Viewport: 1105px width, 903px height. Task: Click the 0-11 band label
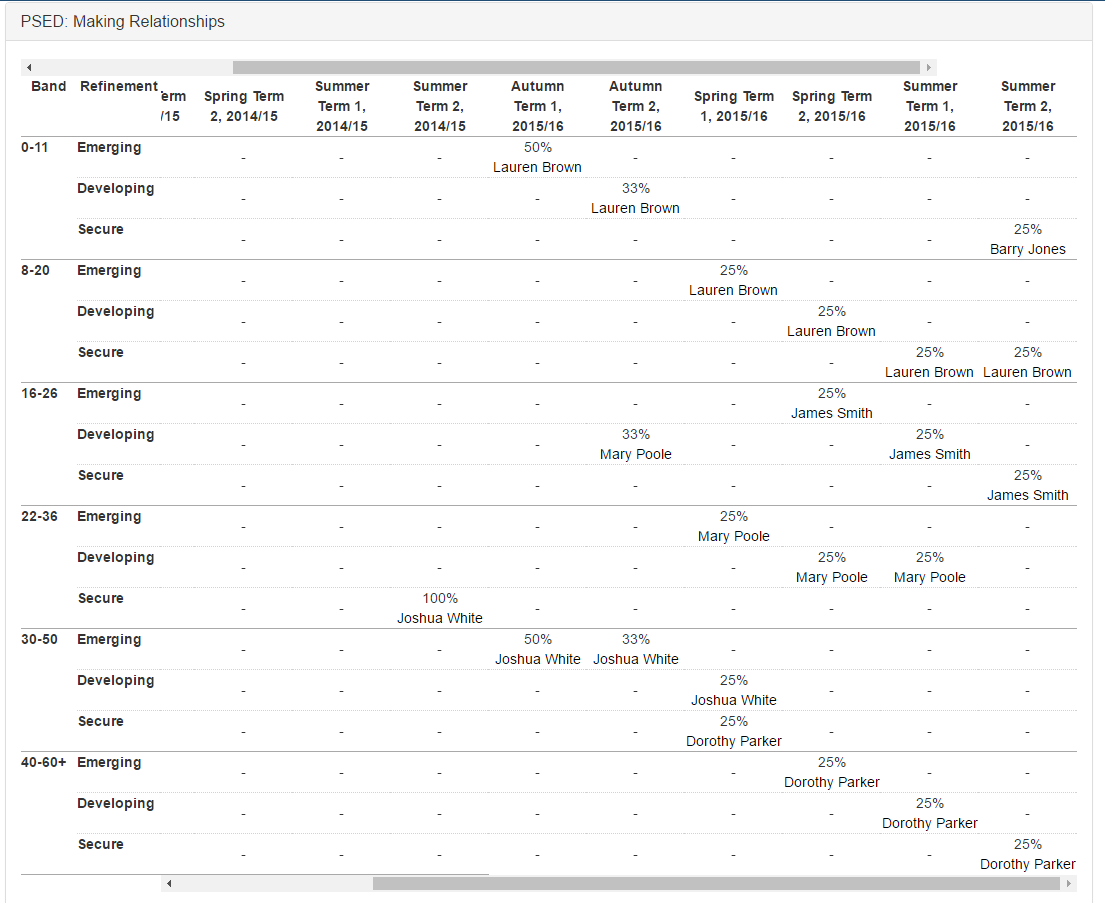35,147
